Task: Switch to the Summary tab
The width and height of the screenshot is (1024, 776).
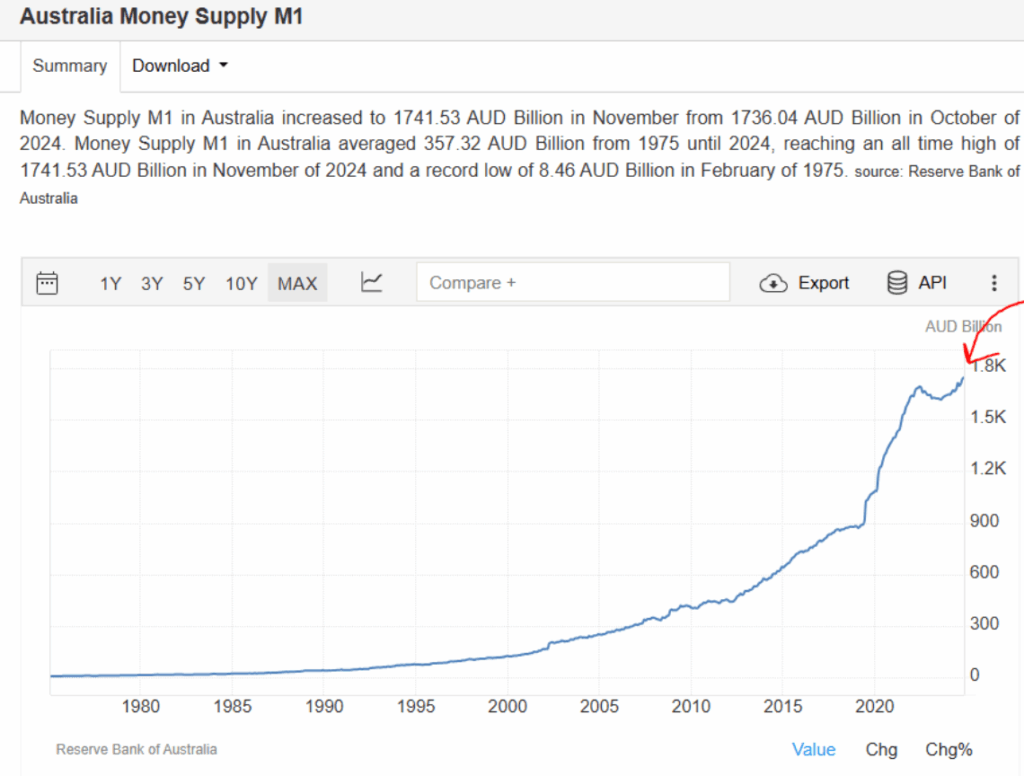Action: click(69, 66)
